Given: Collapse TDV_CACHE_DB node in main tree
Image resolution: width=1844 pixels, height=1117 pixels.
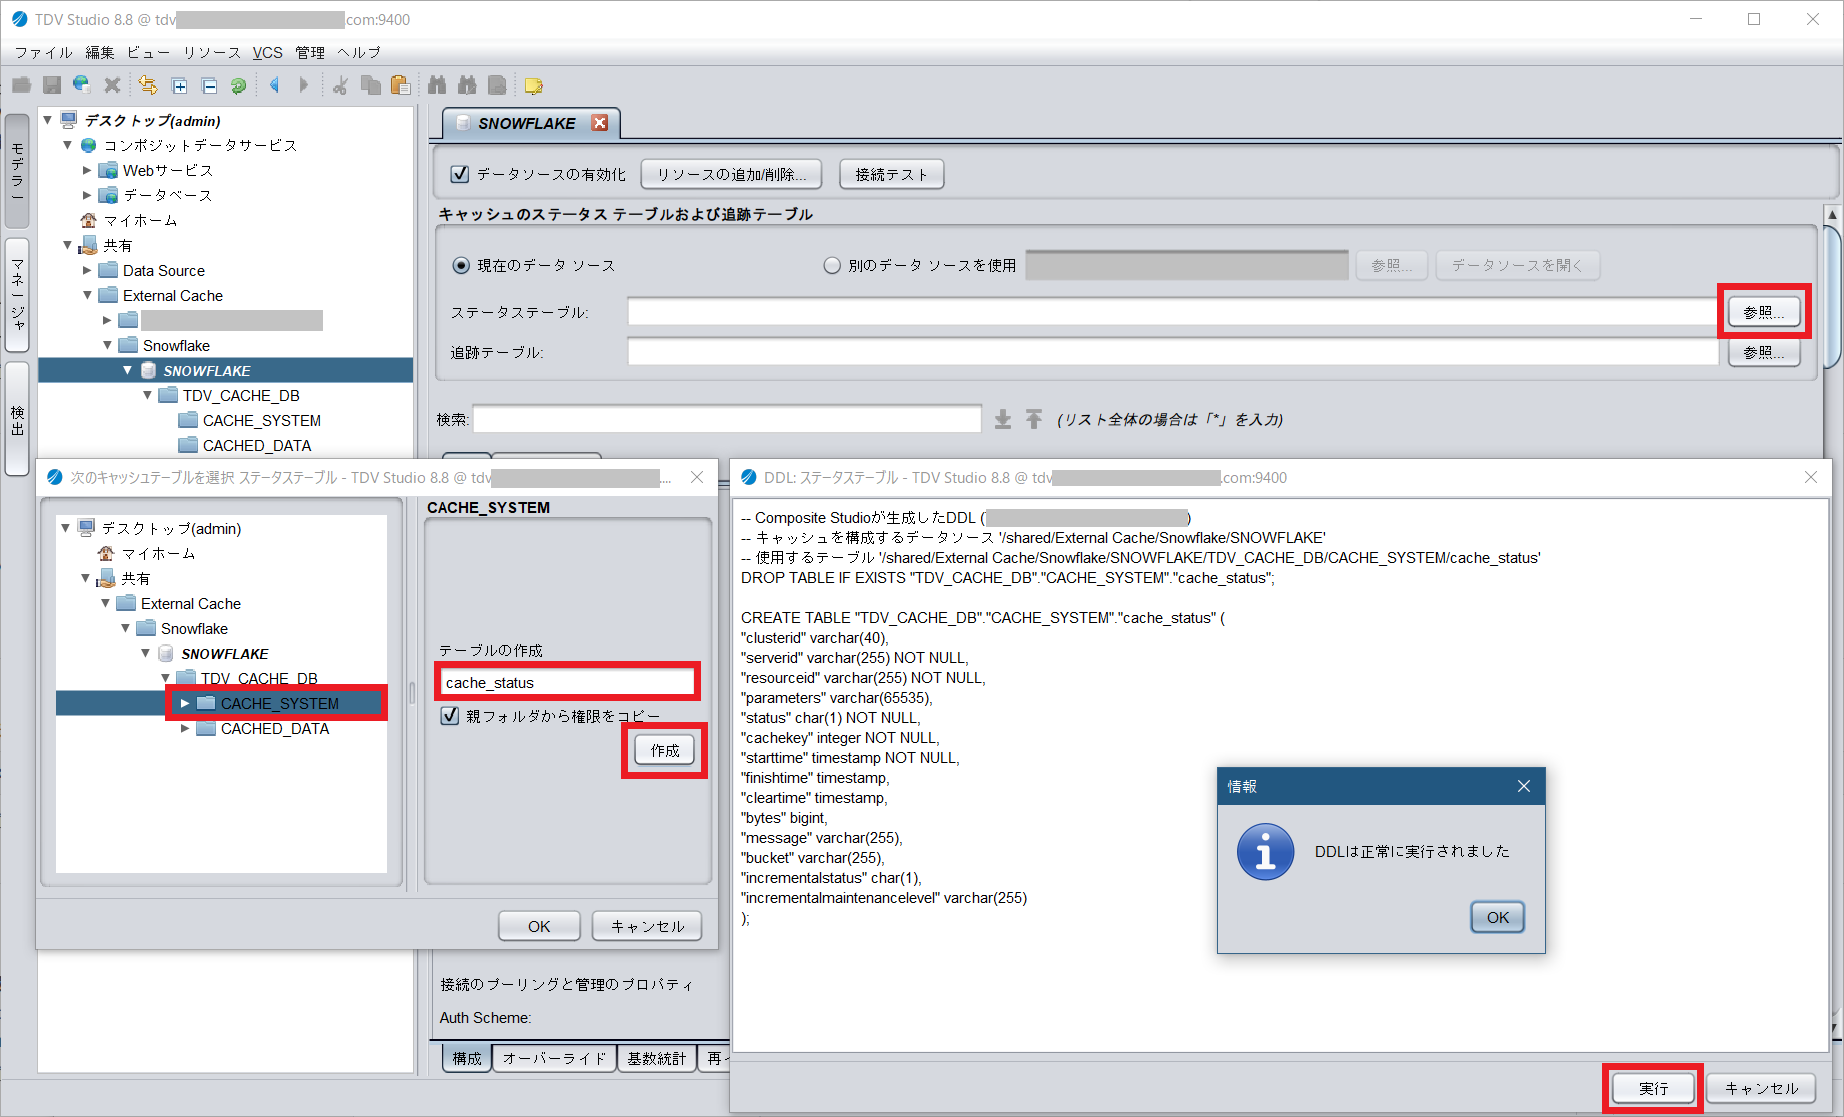Looking at the screenshot, I should click(147, 395).
